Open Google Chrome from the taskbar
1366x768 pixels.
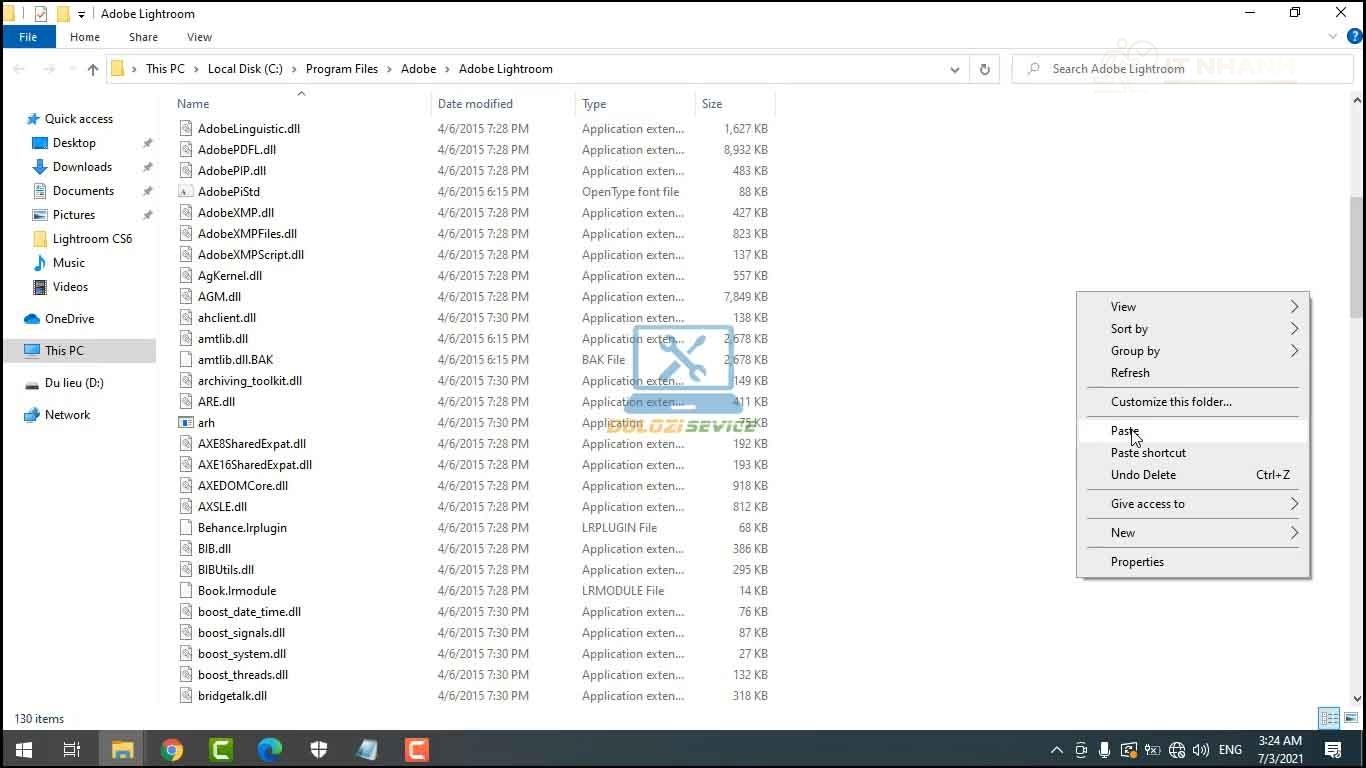[x=172, y=749]
